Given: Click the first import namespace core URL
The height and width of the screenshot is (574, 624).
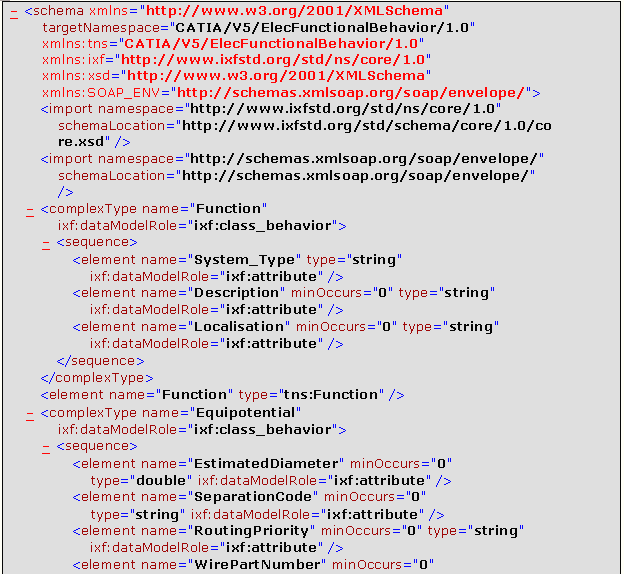Looking at the screenshot, I should click(x=342, y=109).
